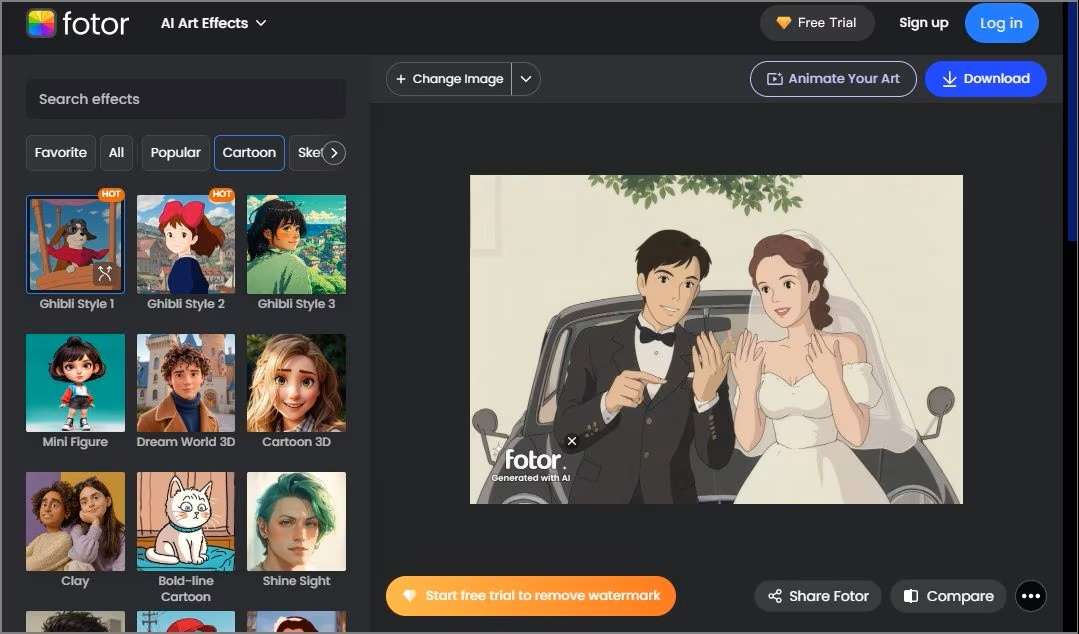Apply the Cartoon 3D effect
The width and height of the screenshot is (1079, 634).
(297, 383)
